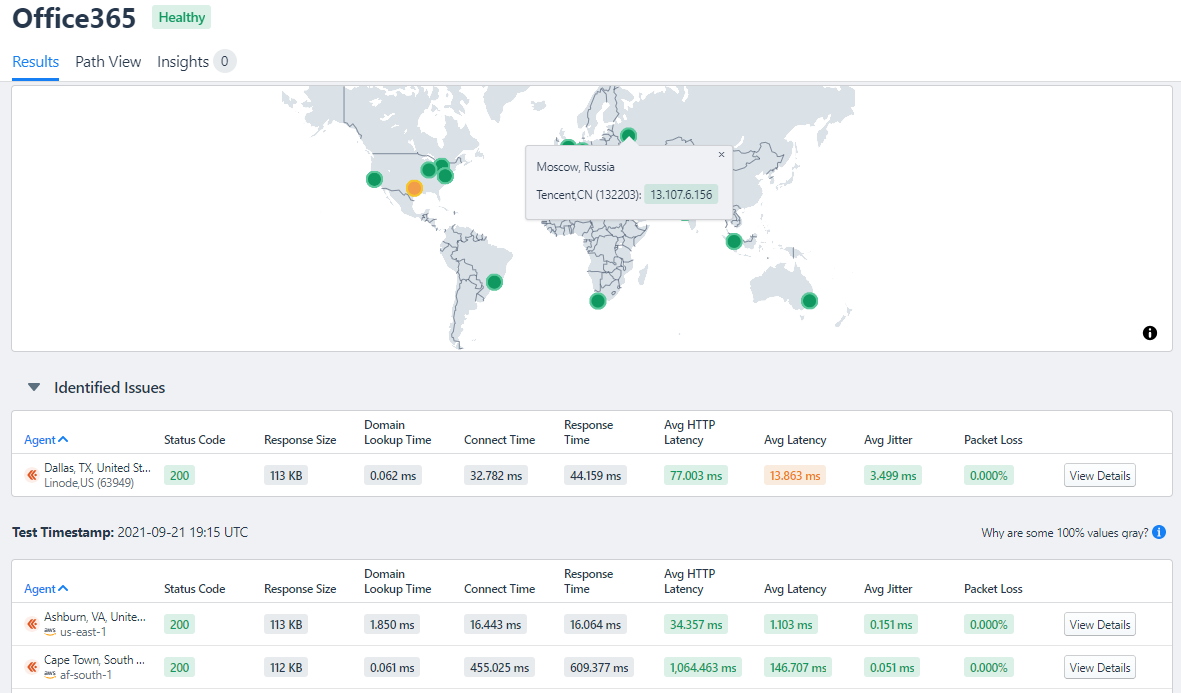Click Dallas Avg Jitter 3.499 ms

point(893,475)
